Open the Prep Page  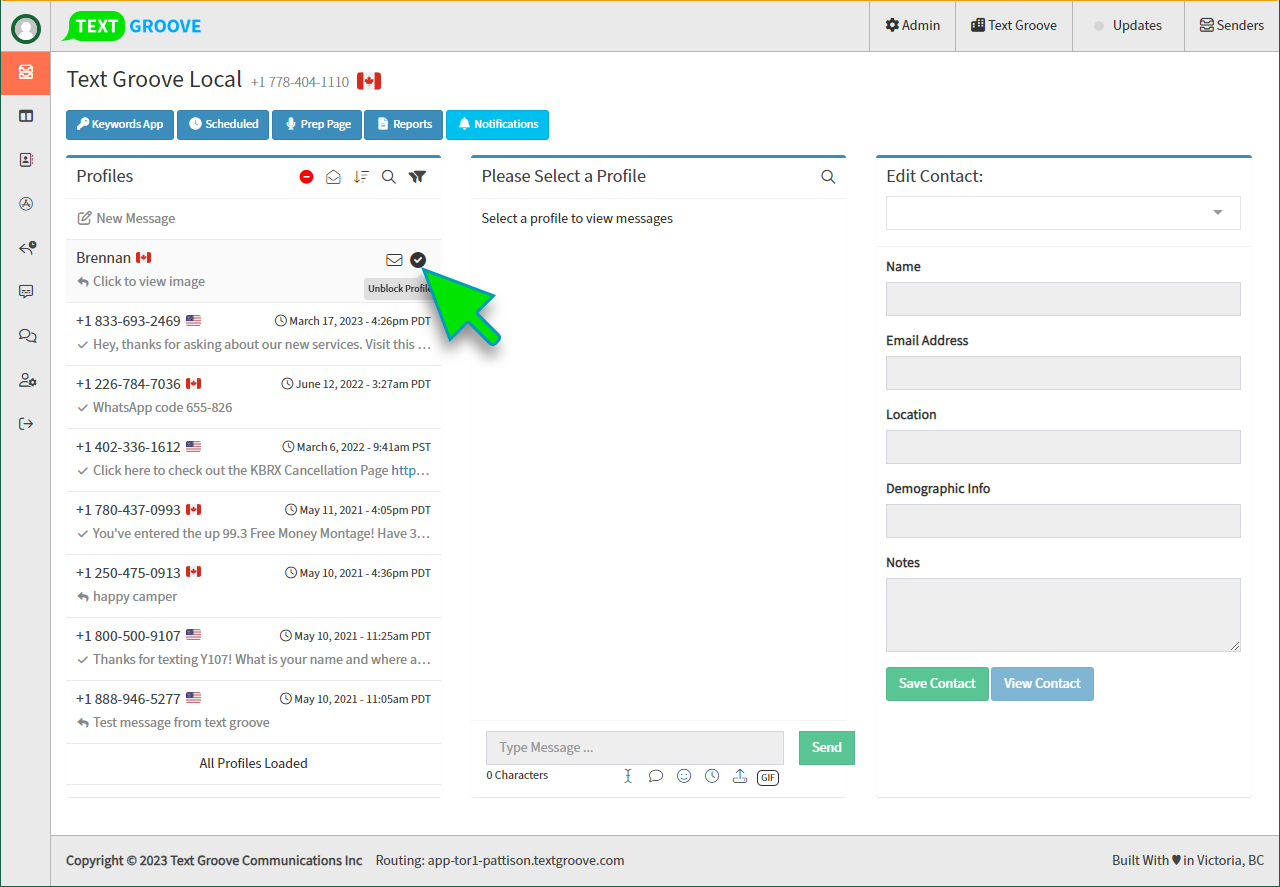coord(317,125)
